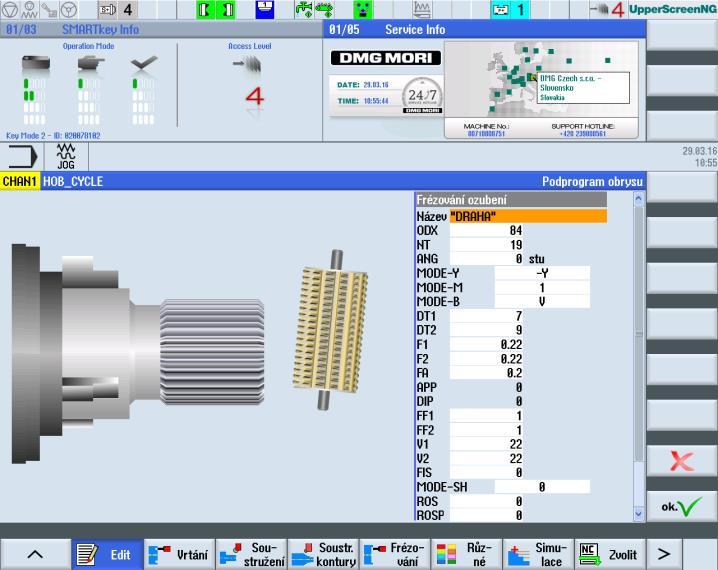Click the red X cancel icon
Image resolution: width=718 pixels, height=570 pixels.
682,461
